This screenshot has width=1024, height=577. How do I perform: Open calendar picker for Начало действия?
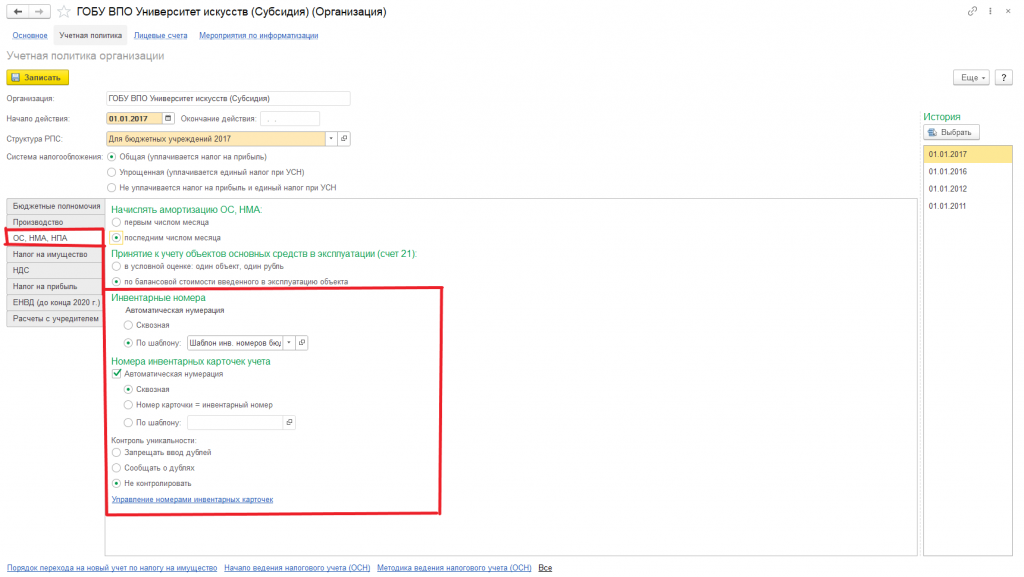tap(168, 118)
